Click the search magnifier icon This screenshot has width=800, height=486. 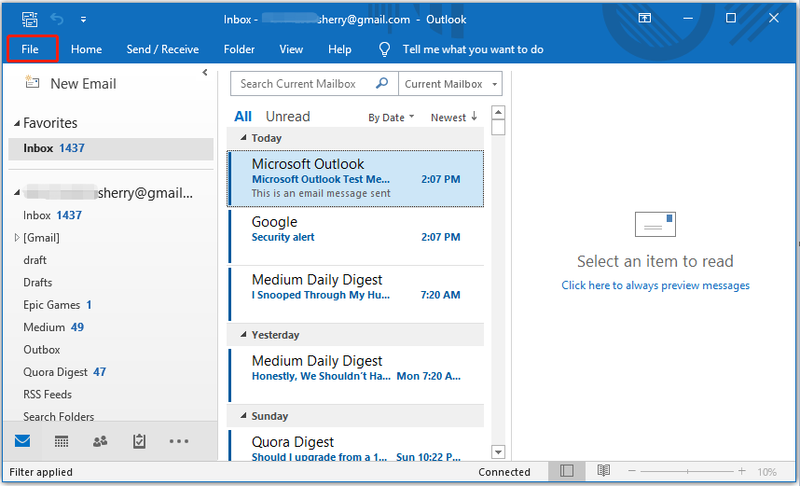coord(382,83)
